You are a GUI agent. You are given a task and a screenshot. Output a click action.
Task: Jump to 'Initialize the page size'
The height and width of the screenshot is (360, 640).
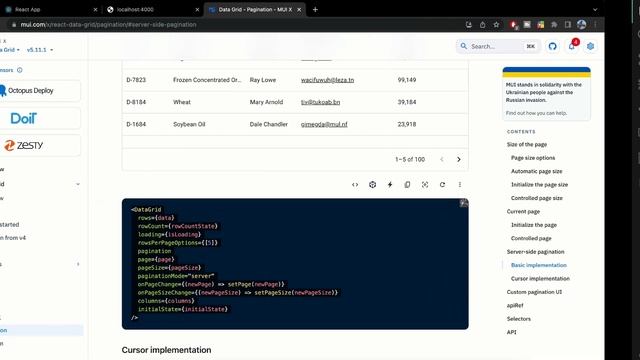pyautogui.click(x=539, y=184)
